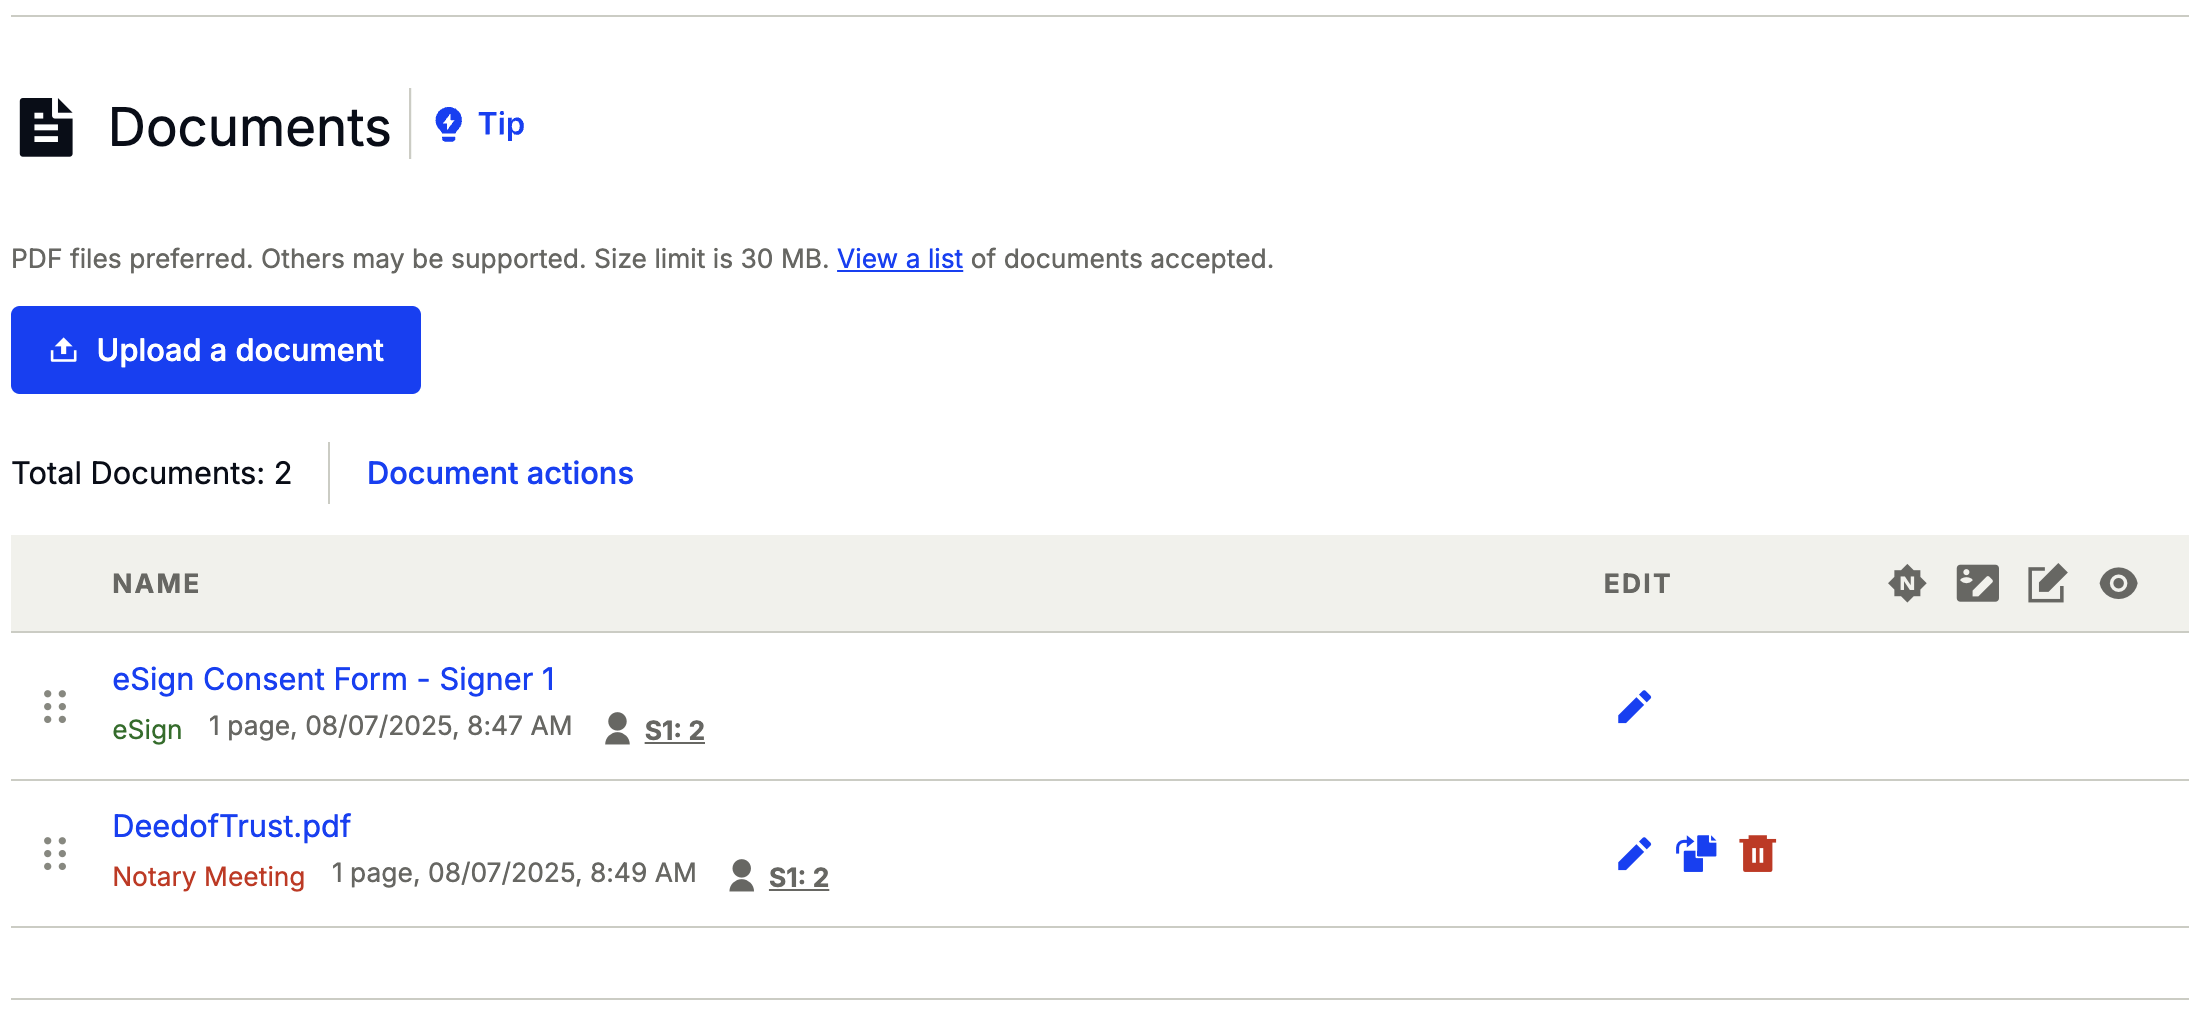This screenshot has width=2204, height=1012.
Task: Select the signer annotation icon in the table header
Action: point(1978,583)
